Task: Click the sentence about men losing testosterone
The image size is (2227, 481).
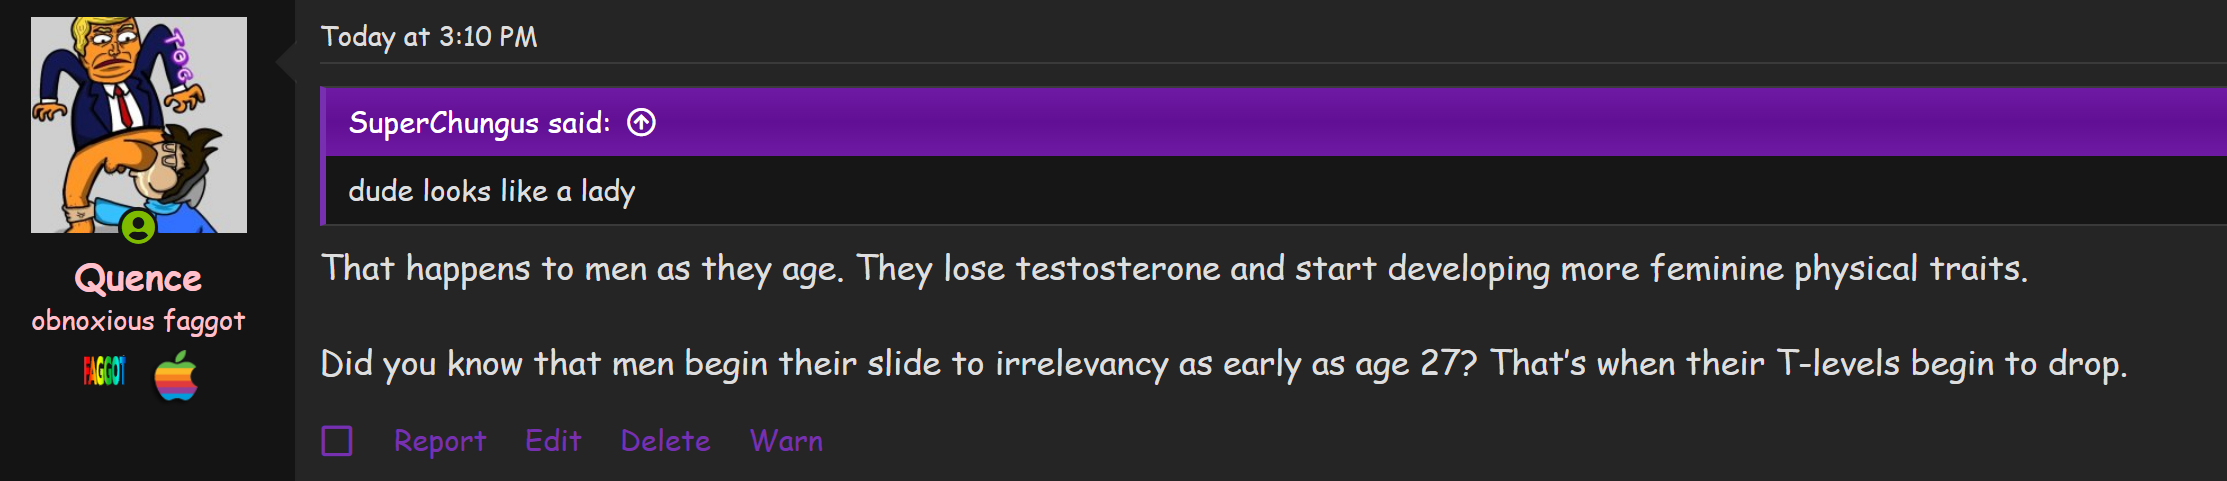Action: (x=1174, y=269)
